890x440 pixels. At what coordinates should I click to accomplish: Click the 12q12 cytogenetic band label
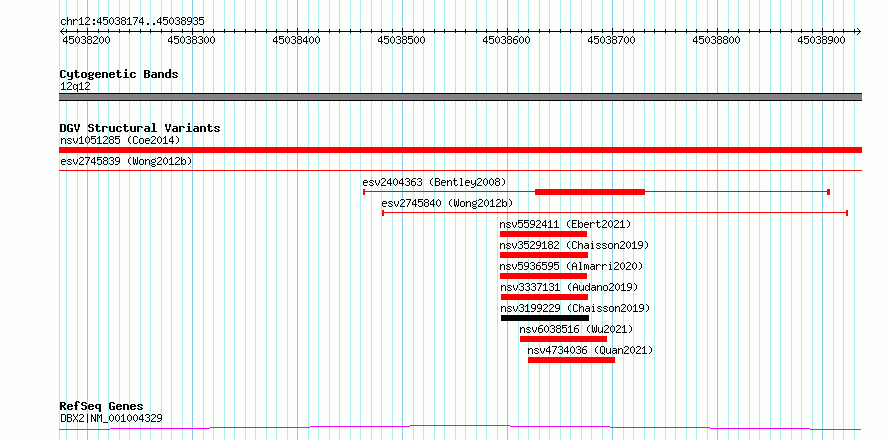coord(75,87)
